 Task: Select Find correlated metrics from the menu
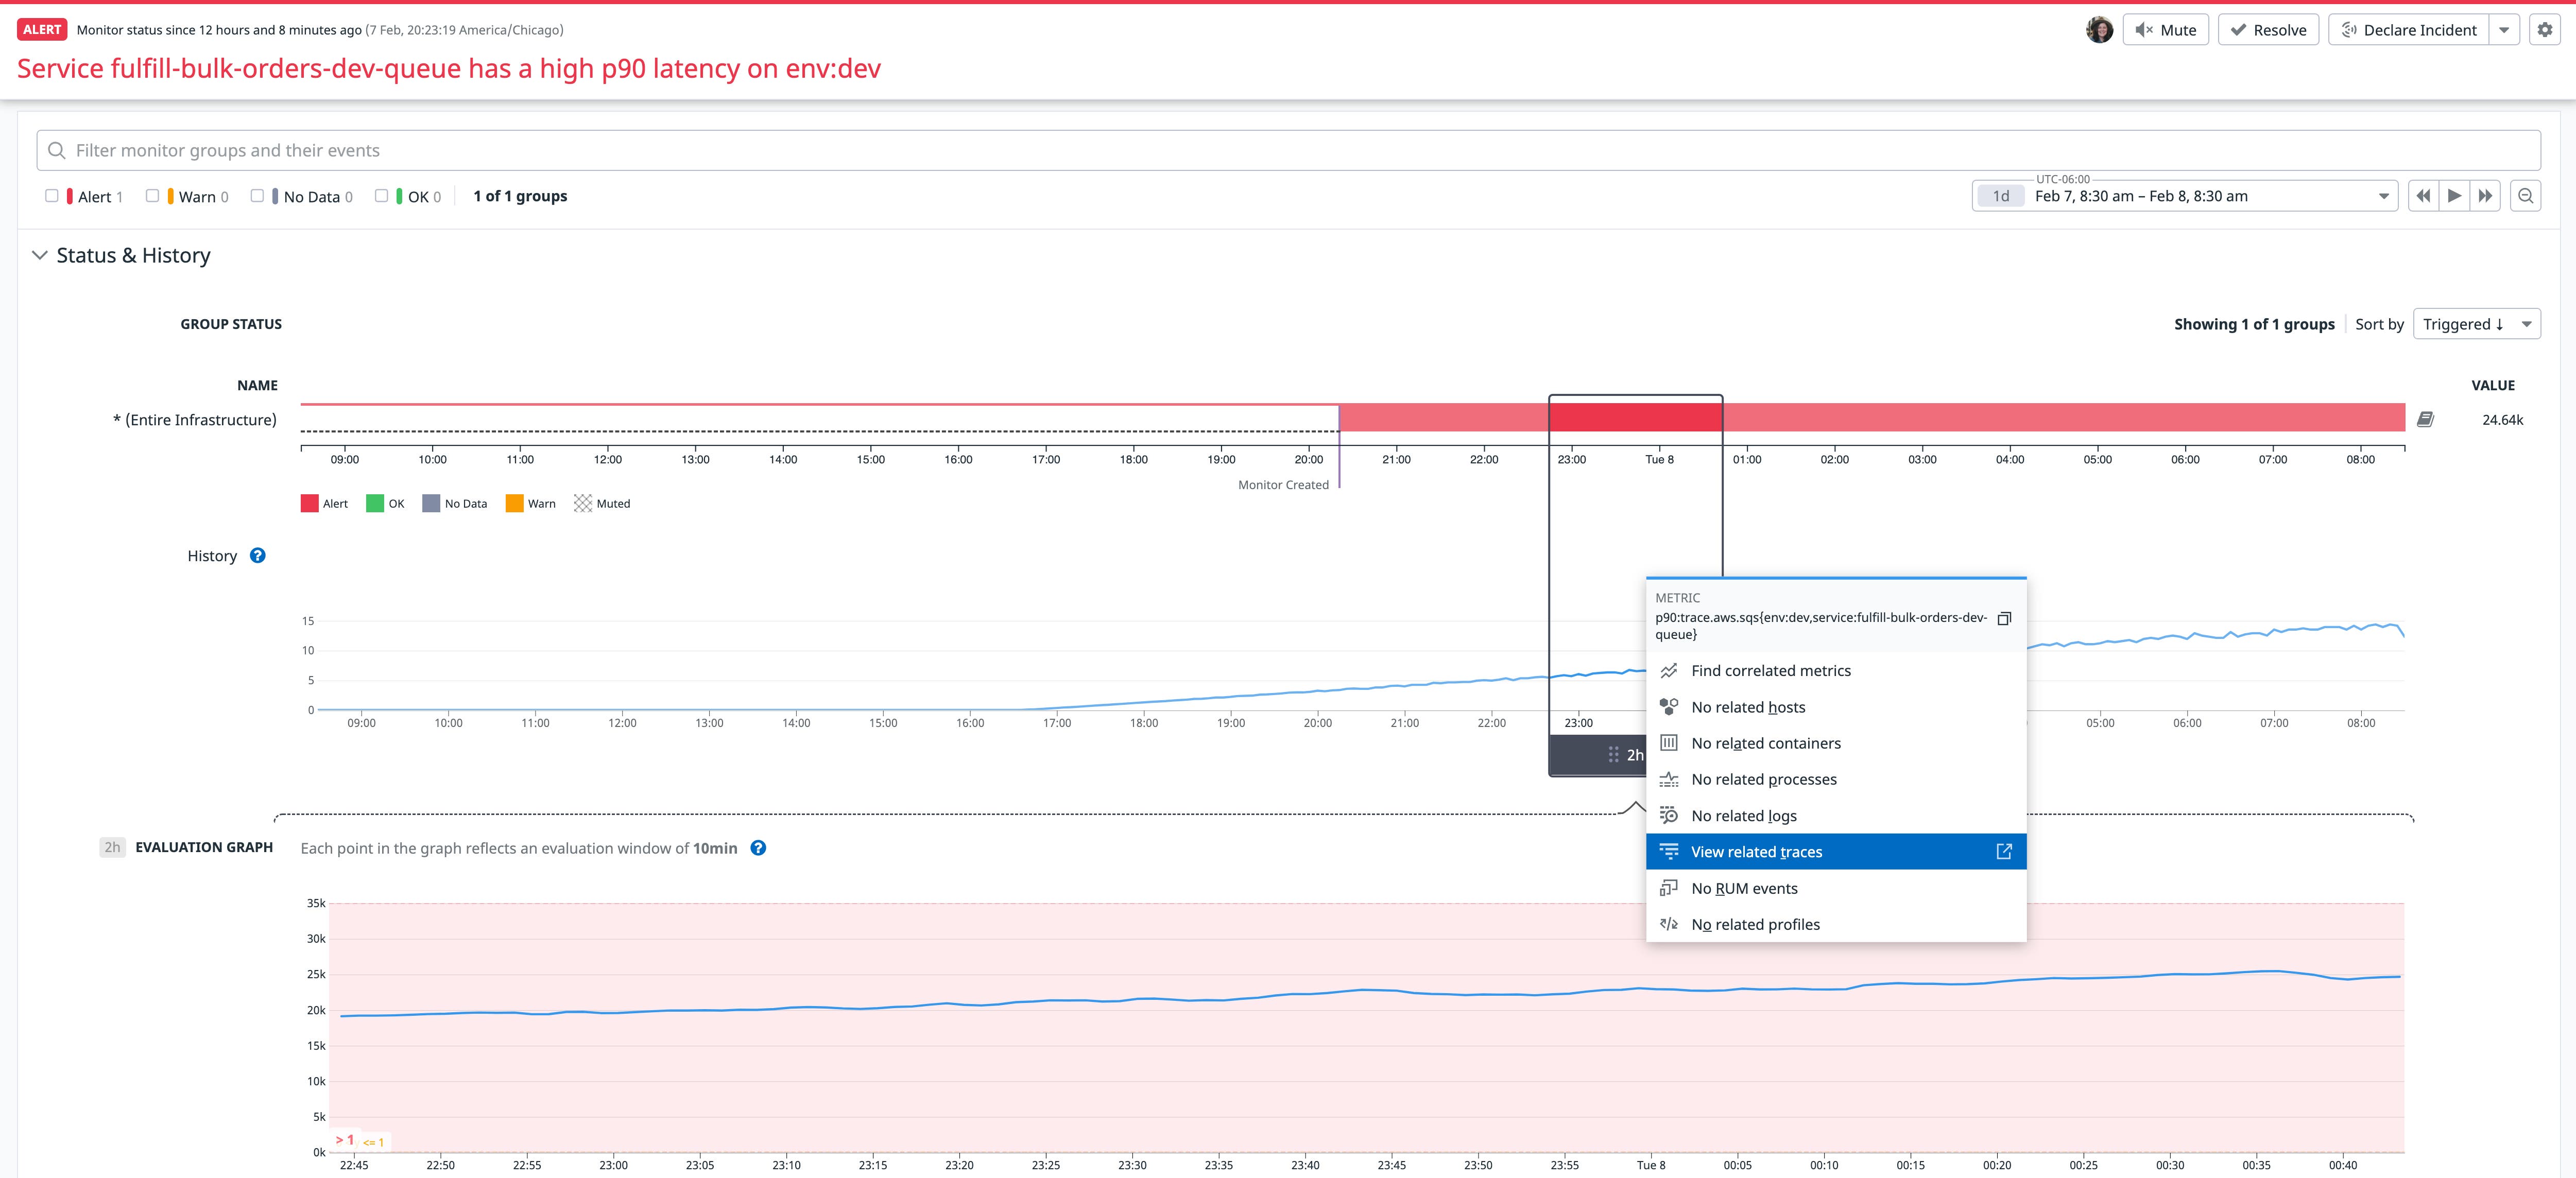coord(1770,670)
